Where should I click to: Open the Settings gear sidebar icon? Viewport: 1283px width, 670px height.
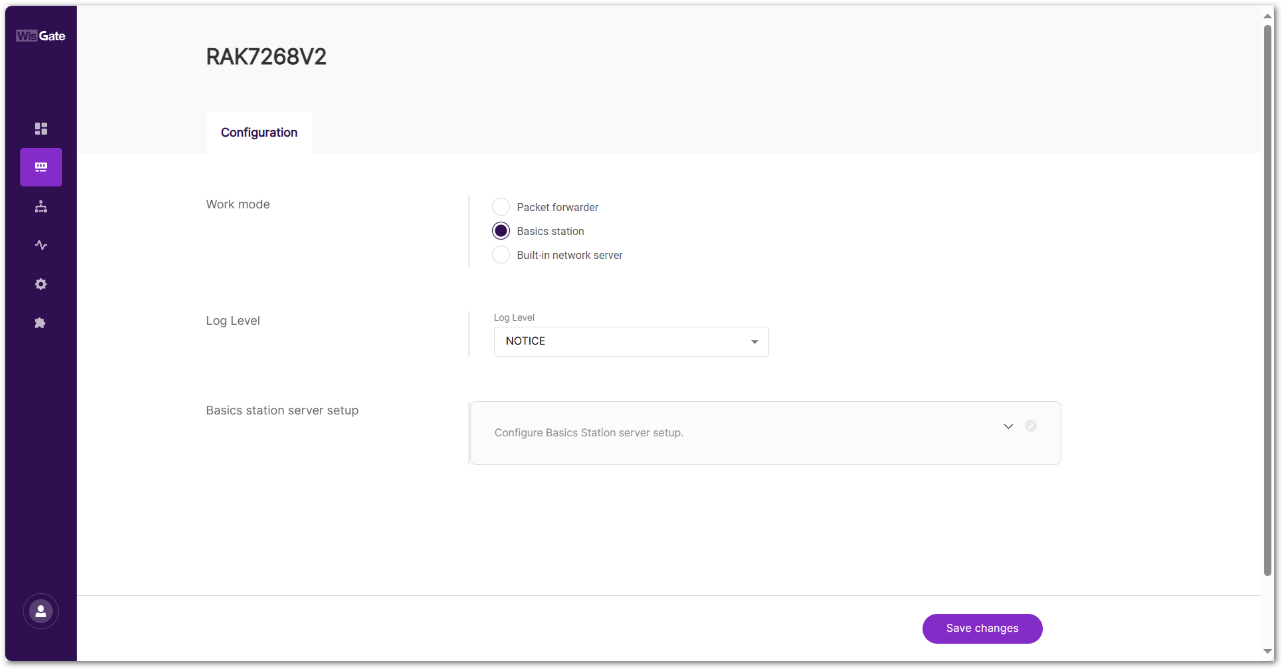[41, 284]
